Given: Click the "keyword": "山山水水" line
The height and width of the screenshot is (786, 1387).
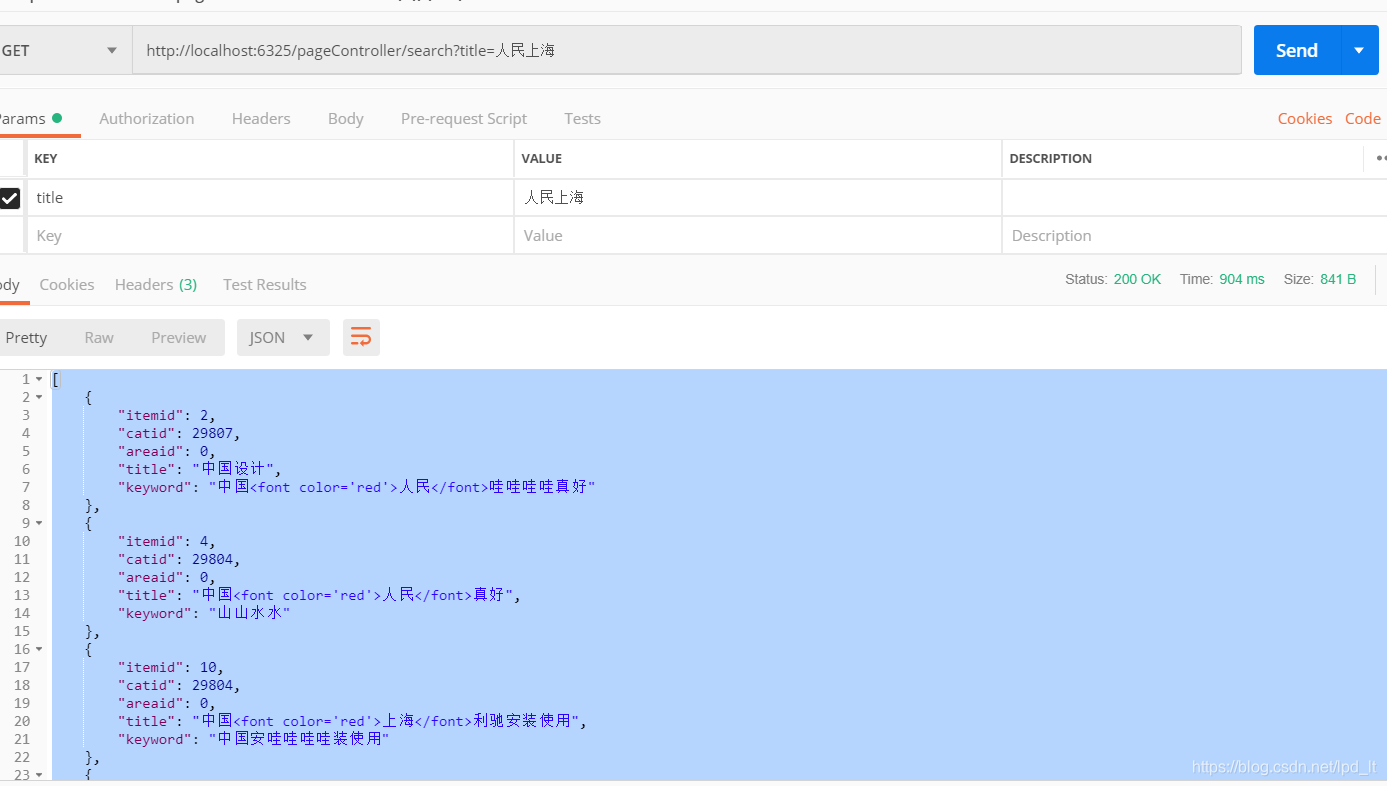Looking at the screenshot, I should tap(204, 613).
